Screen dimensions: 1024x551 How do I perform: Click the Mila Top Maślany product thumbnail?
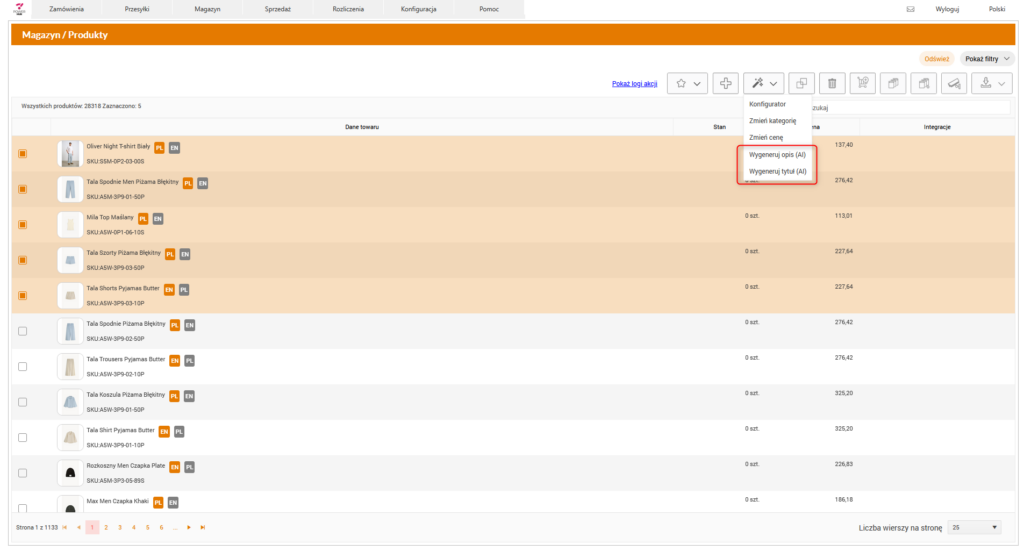click(70, 224)
